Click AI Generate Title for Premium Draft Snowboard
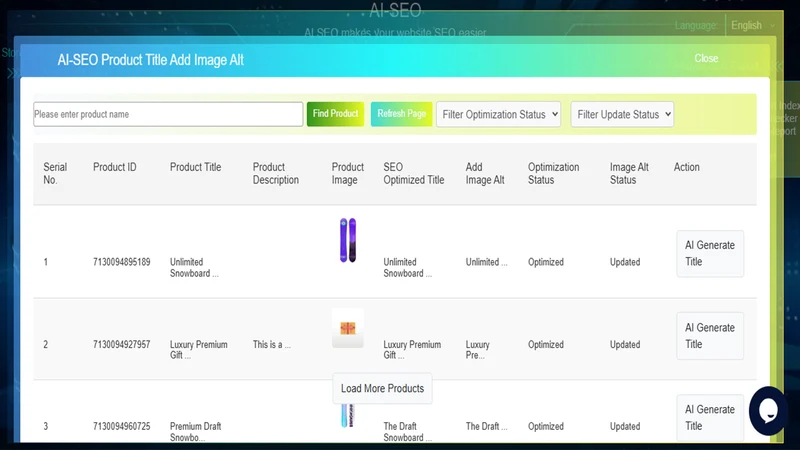800x450 pixels. tap(710, 417)
